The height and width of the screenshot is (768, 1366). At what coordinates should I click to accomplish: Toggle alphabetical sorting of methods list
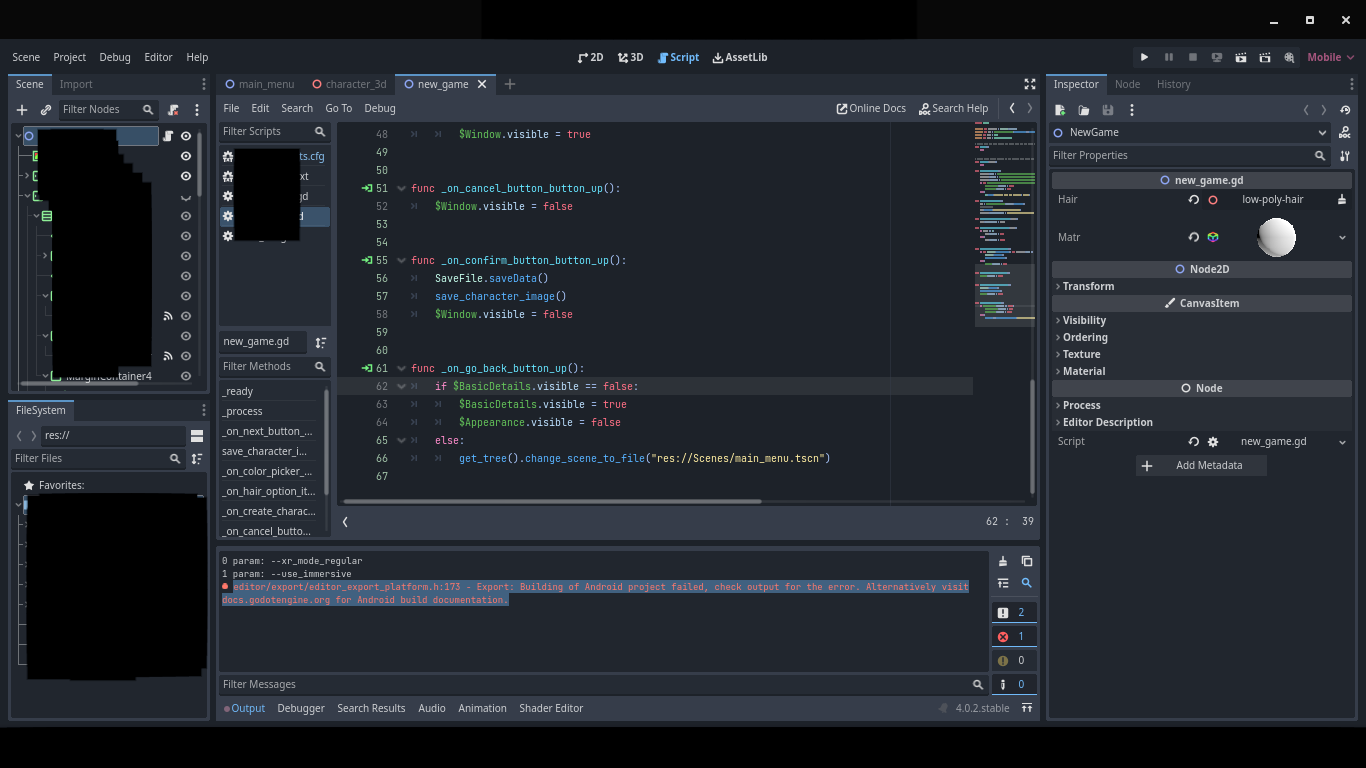[x=321, y=342]
